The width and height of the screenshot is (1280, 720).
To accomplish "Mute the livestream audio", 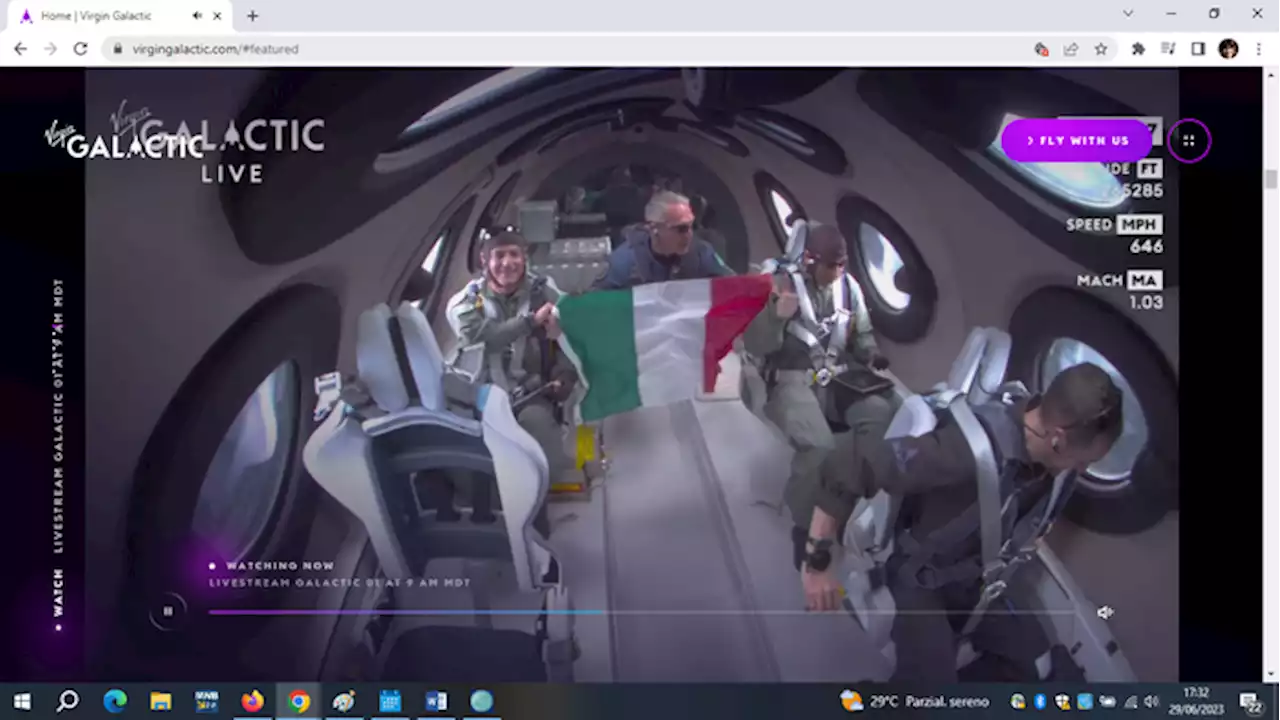I will tap(1105, 613).
